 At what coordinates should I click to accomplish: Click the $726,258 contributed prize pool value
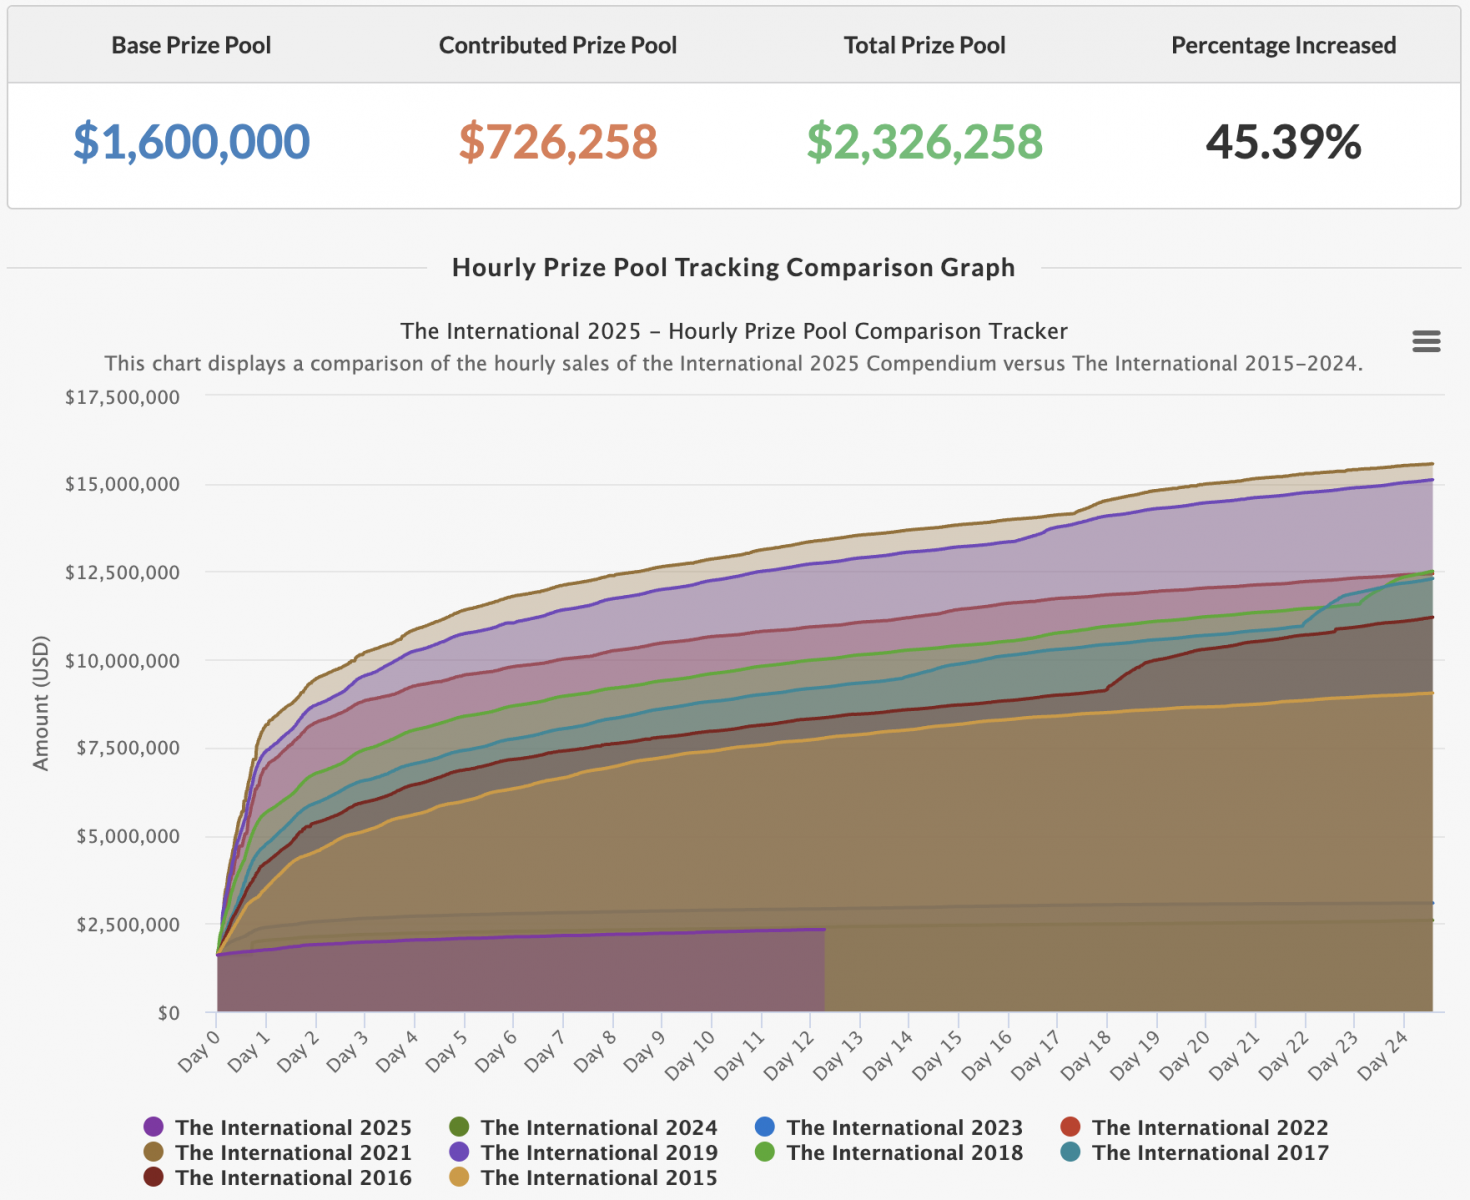[558, 142]
